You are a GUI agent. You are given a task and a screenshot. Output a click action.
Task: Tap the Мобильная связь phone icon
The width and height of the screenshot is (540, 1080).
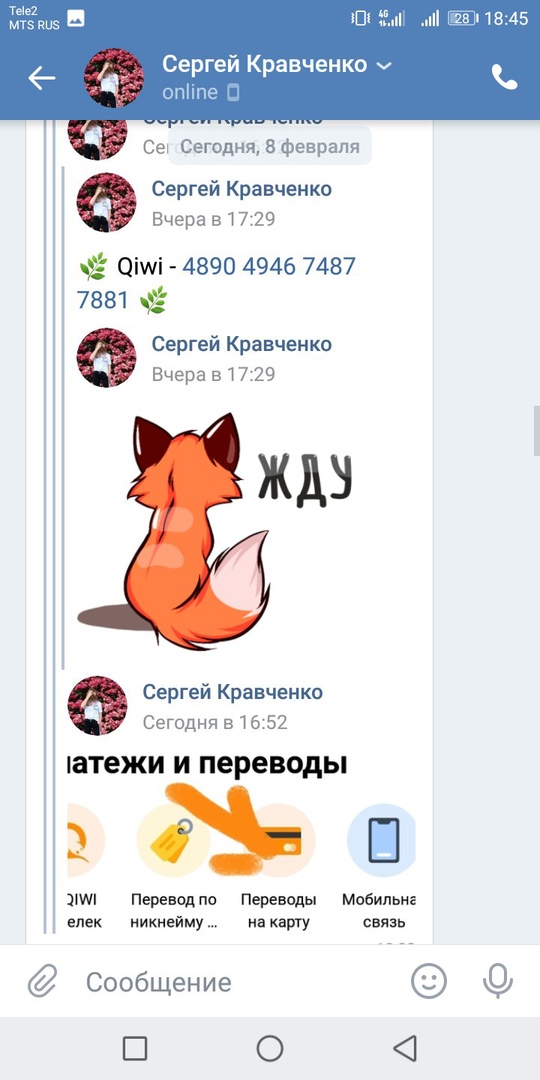(382, 840)
